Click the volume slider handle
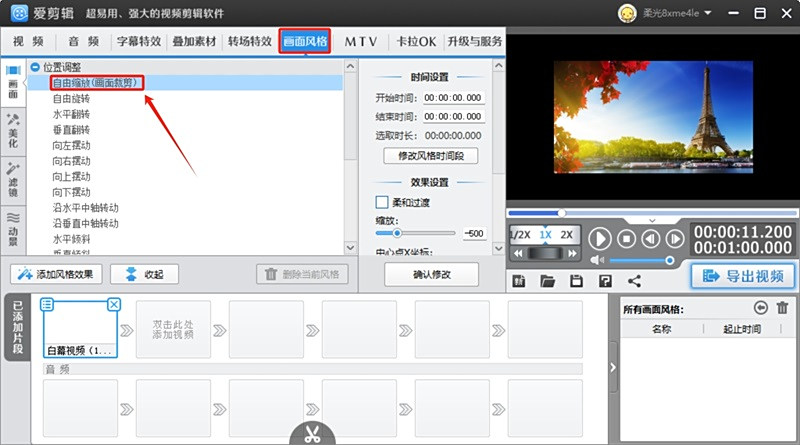Screen dimensions: 800x445 point(669,260)
